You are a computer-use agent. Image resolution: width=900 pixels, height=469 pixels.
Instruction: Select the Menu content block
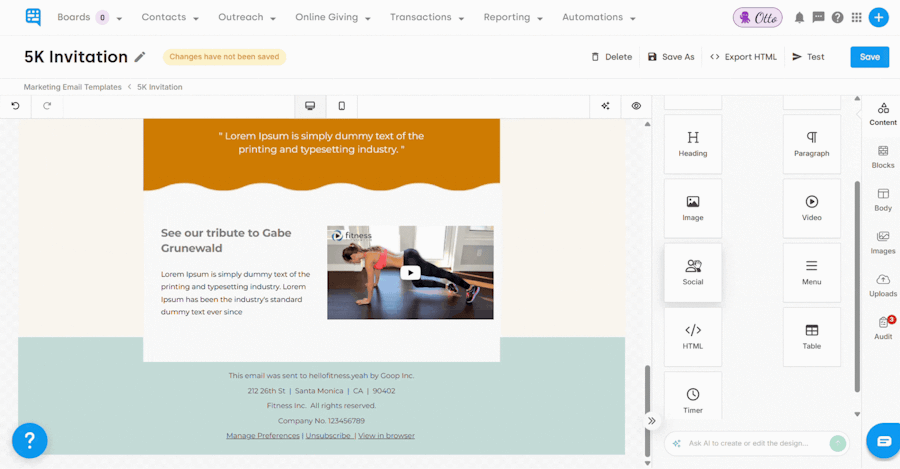pos(812,273)
